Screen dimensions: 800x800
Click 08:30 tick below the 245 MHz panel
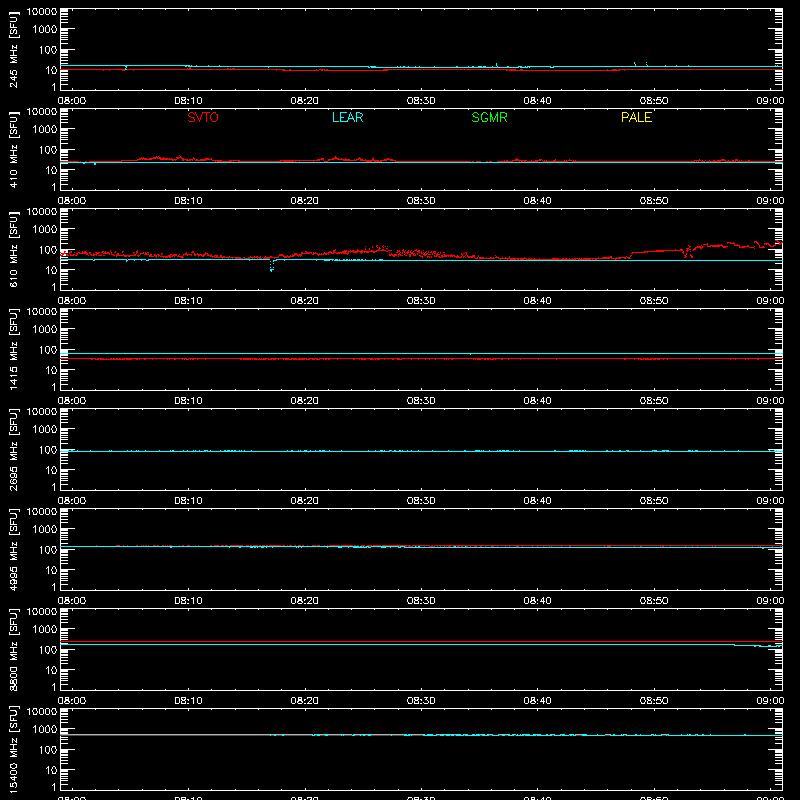pyautogui.click(x=421, y=101)
